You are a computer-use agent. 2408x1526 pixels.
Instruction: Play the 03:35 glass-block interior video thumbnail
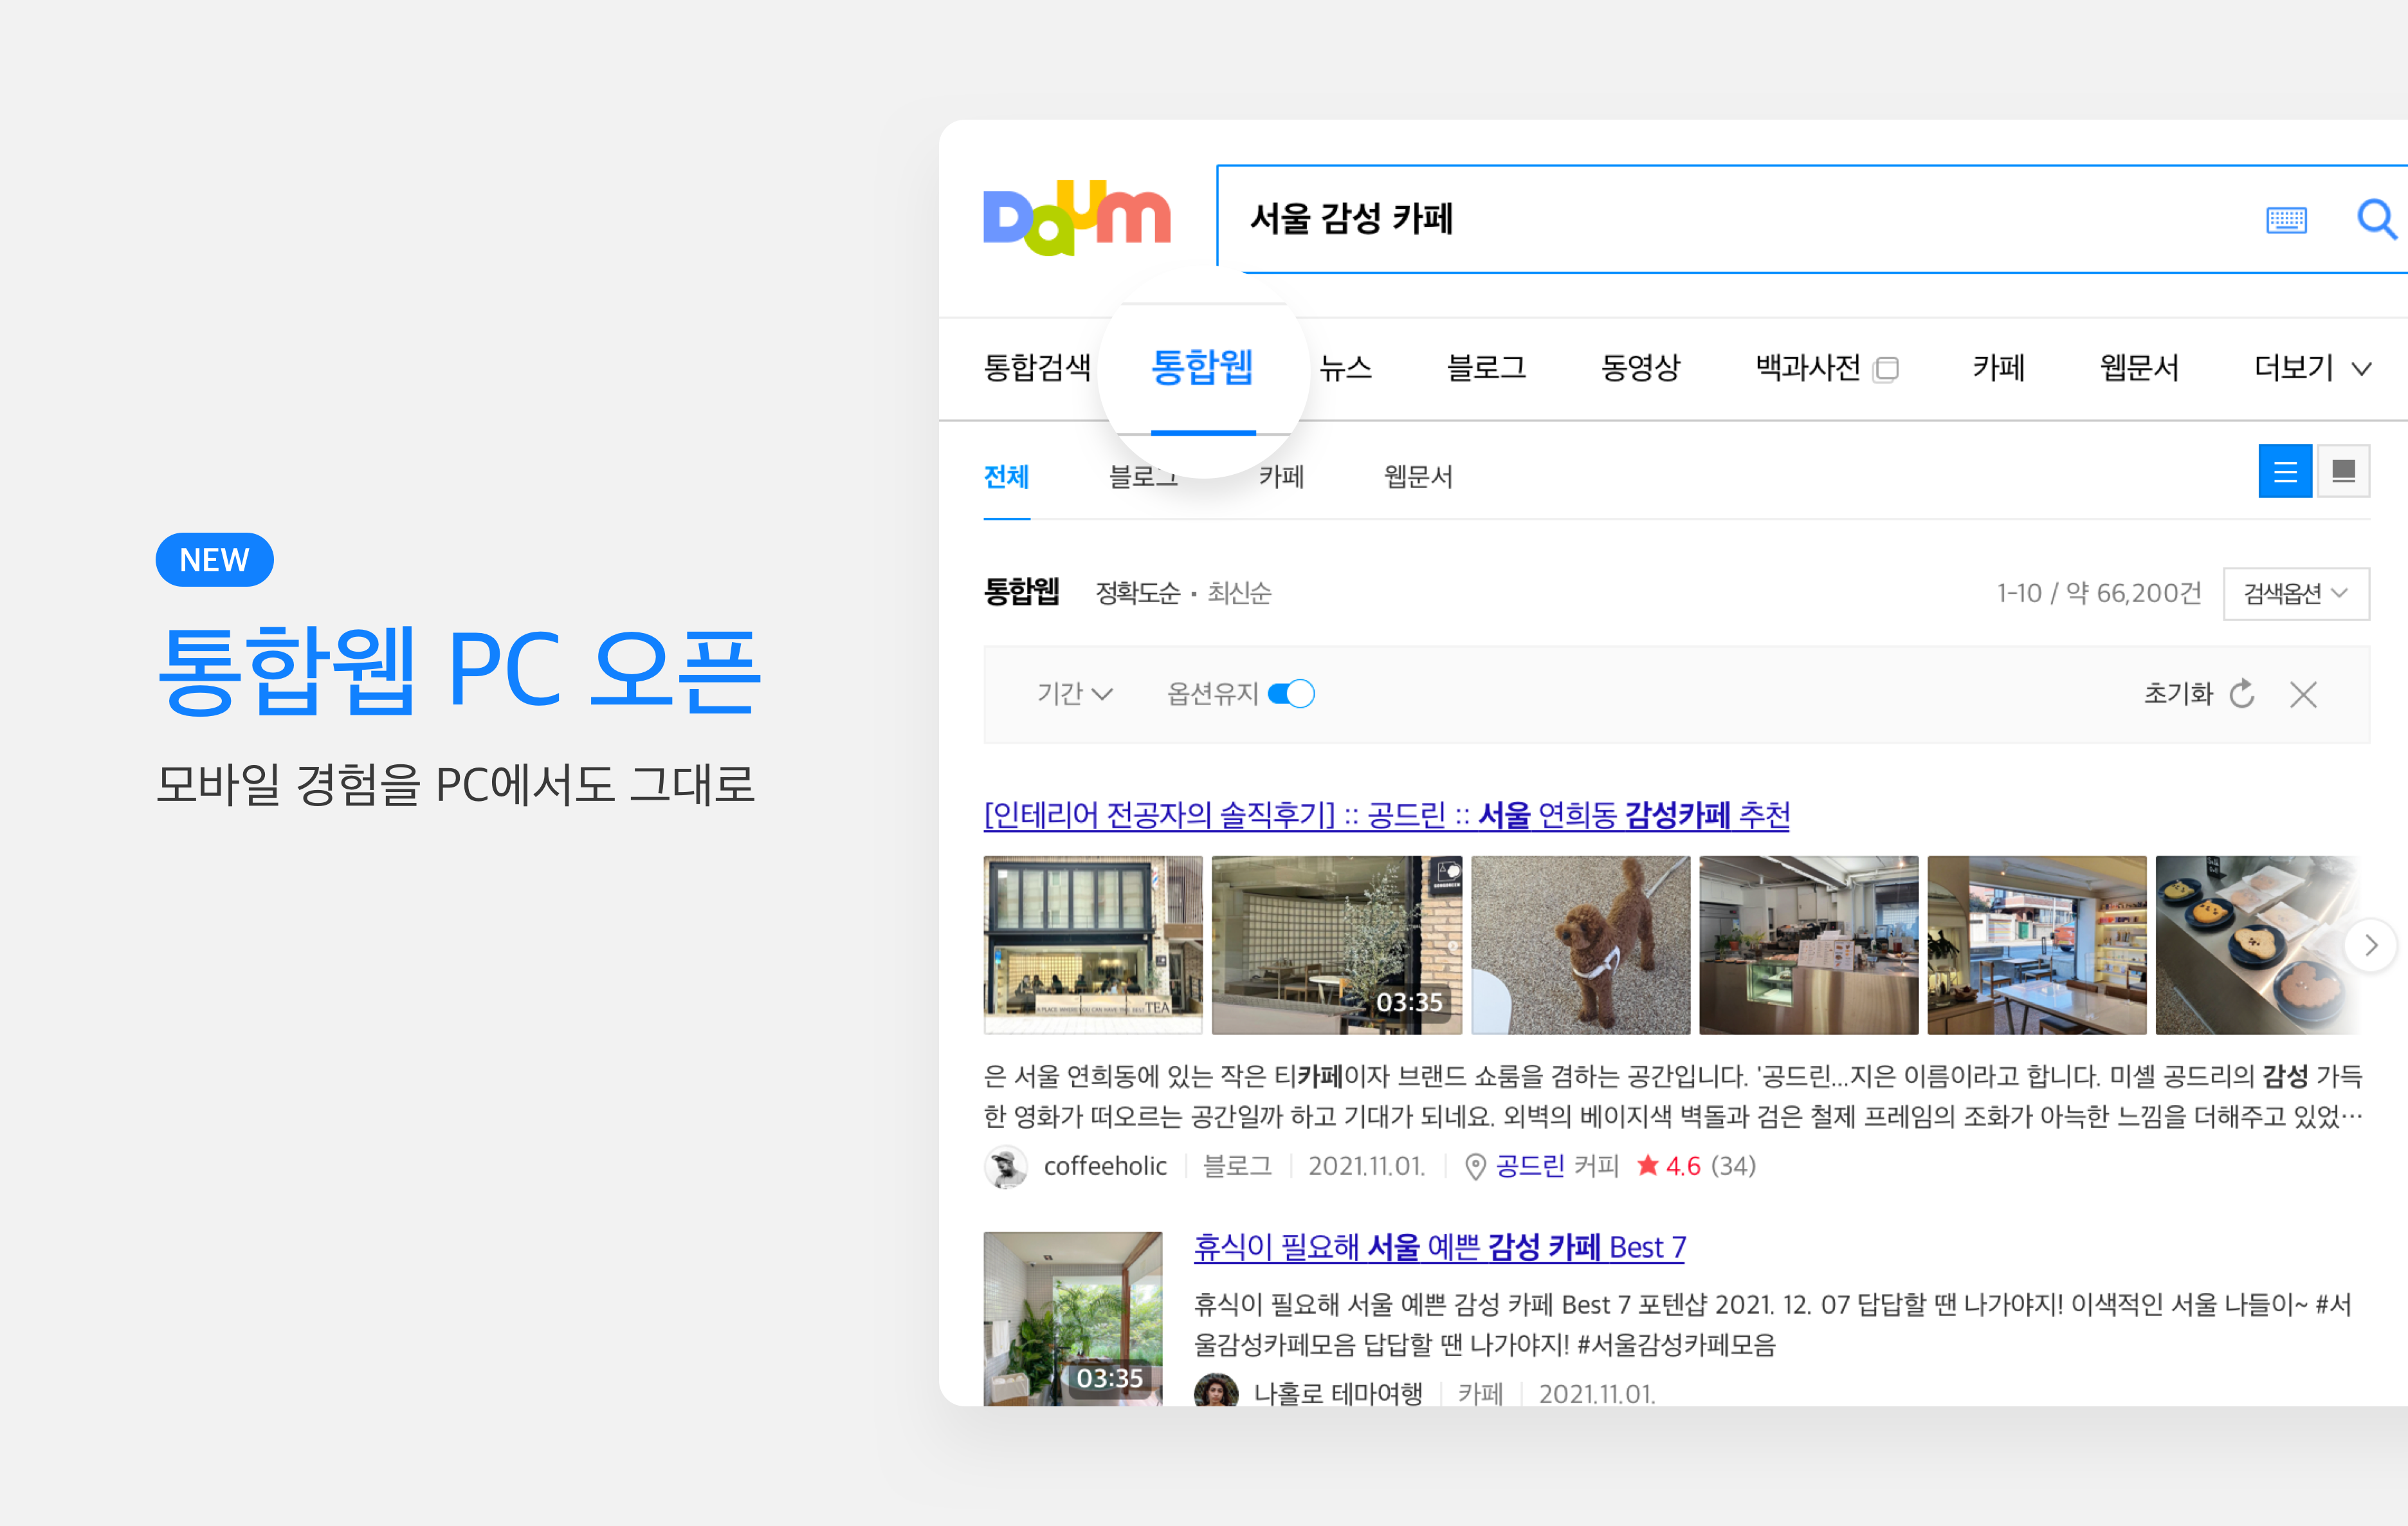click(1337, 945)
